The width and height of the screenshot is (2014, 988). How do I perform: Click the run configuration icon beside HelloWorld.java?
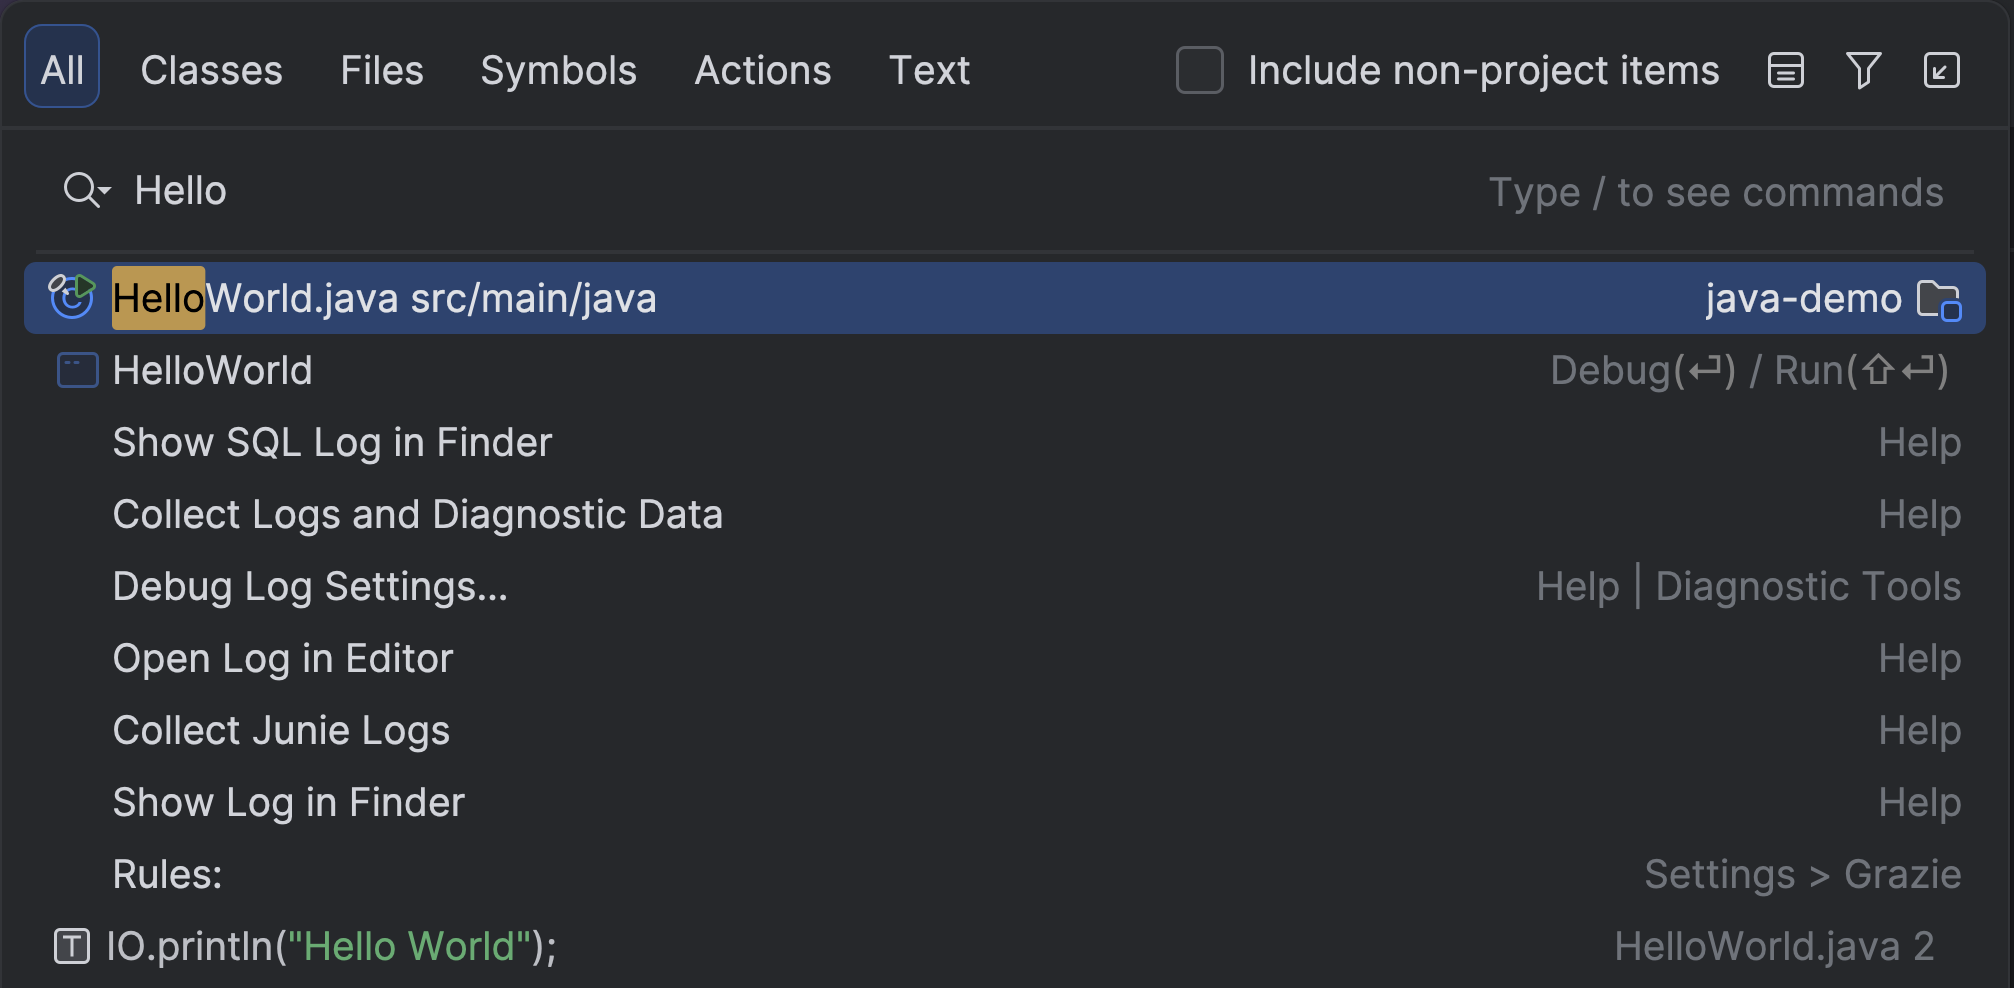[72, 297]
